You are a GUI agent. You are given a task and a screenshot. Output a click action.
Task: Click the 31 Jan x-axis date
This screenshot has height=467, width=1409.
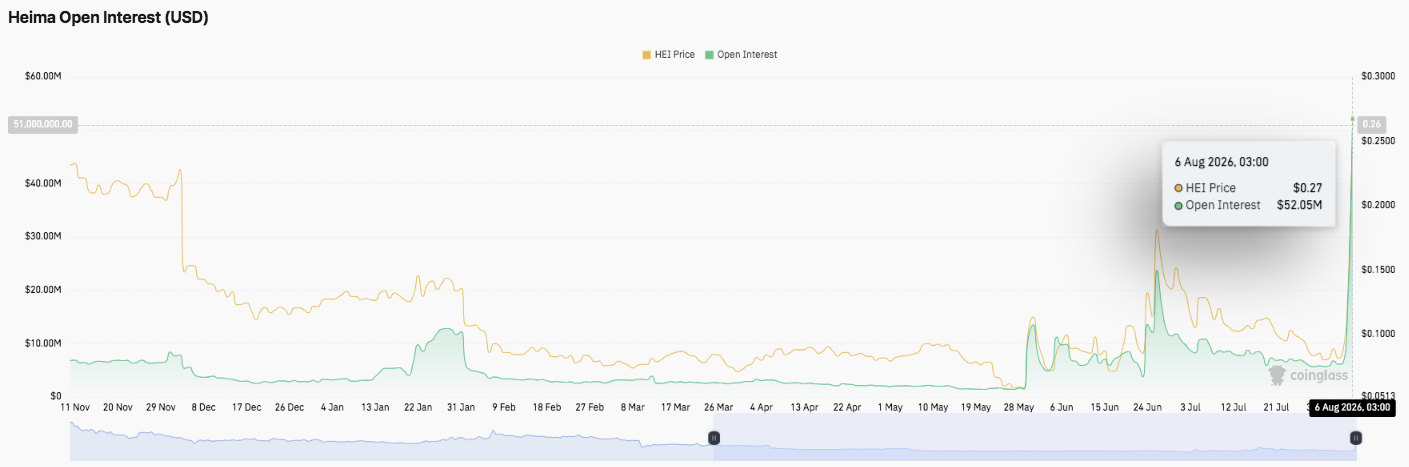pos(461,408)
